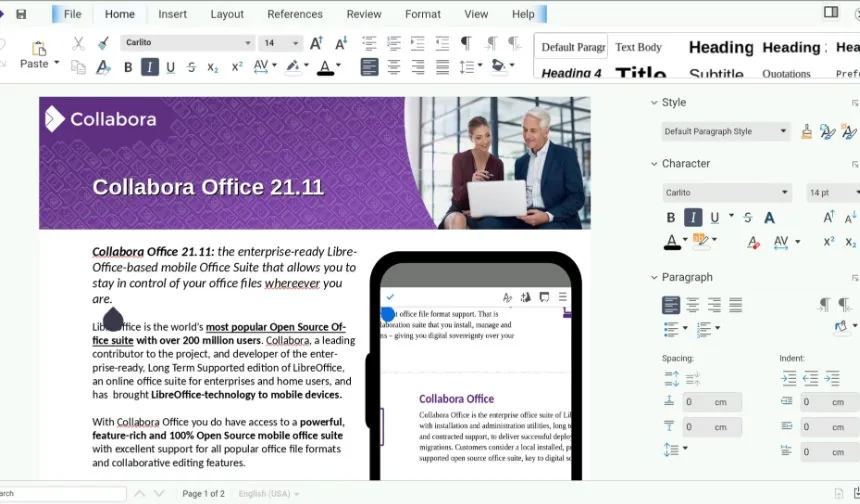
Task: Click sidebar justified alignment icon
Action: coord(735,304)
